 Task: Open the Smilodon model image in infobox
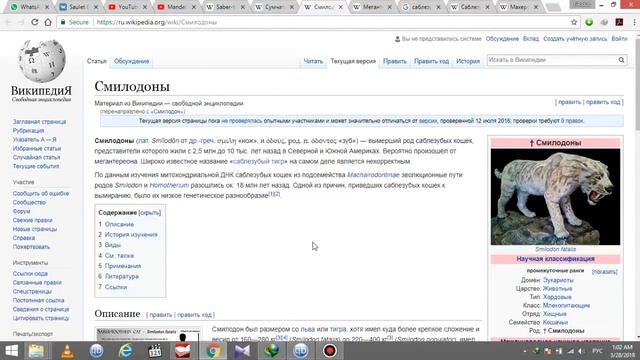coord(555,197)
